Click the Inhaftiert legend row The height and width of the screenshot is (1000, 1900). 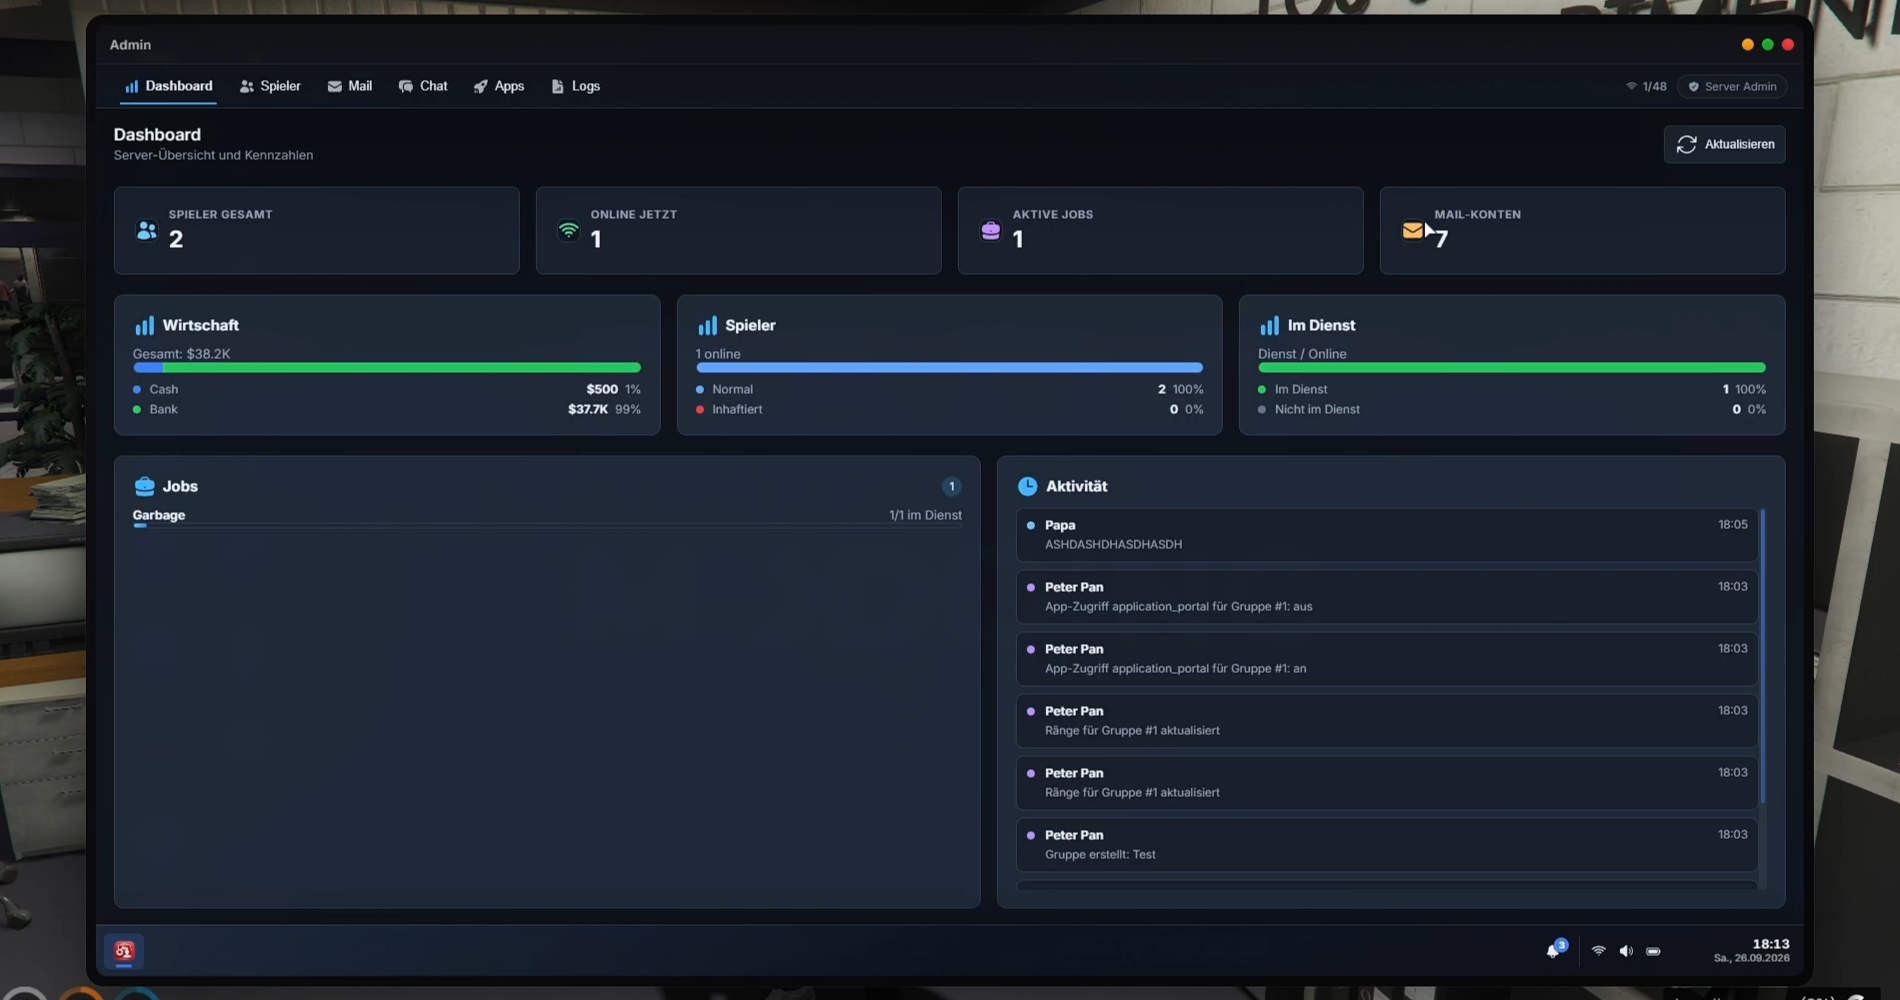(x=950, y=409)
